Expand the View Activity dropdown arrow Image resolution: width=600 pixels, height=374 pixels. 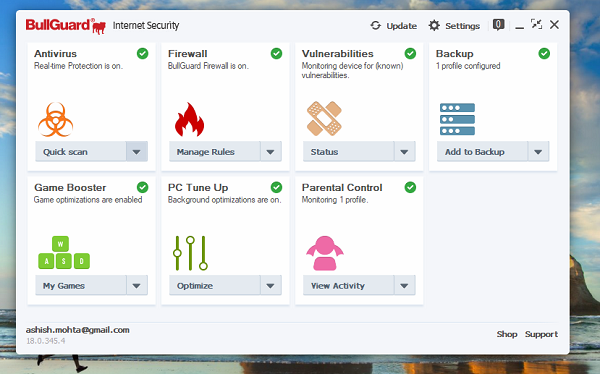click(x=404, y=286)
